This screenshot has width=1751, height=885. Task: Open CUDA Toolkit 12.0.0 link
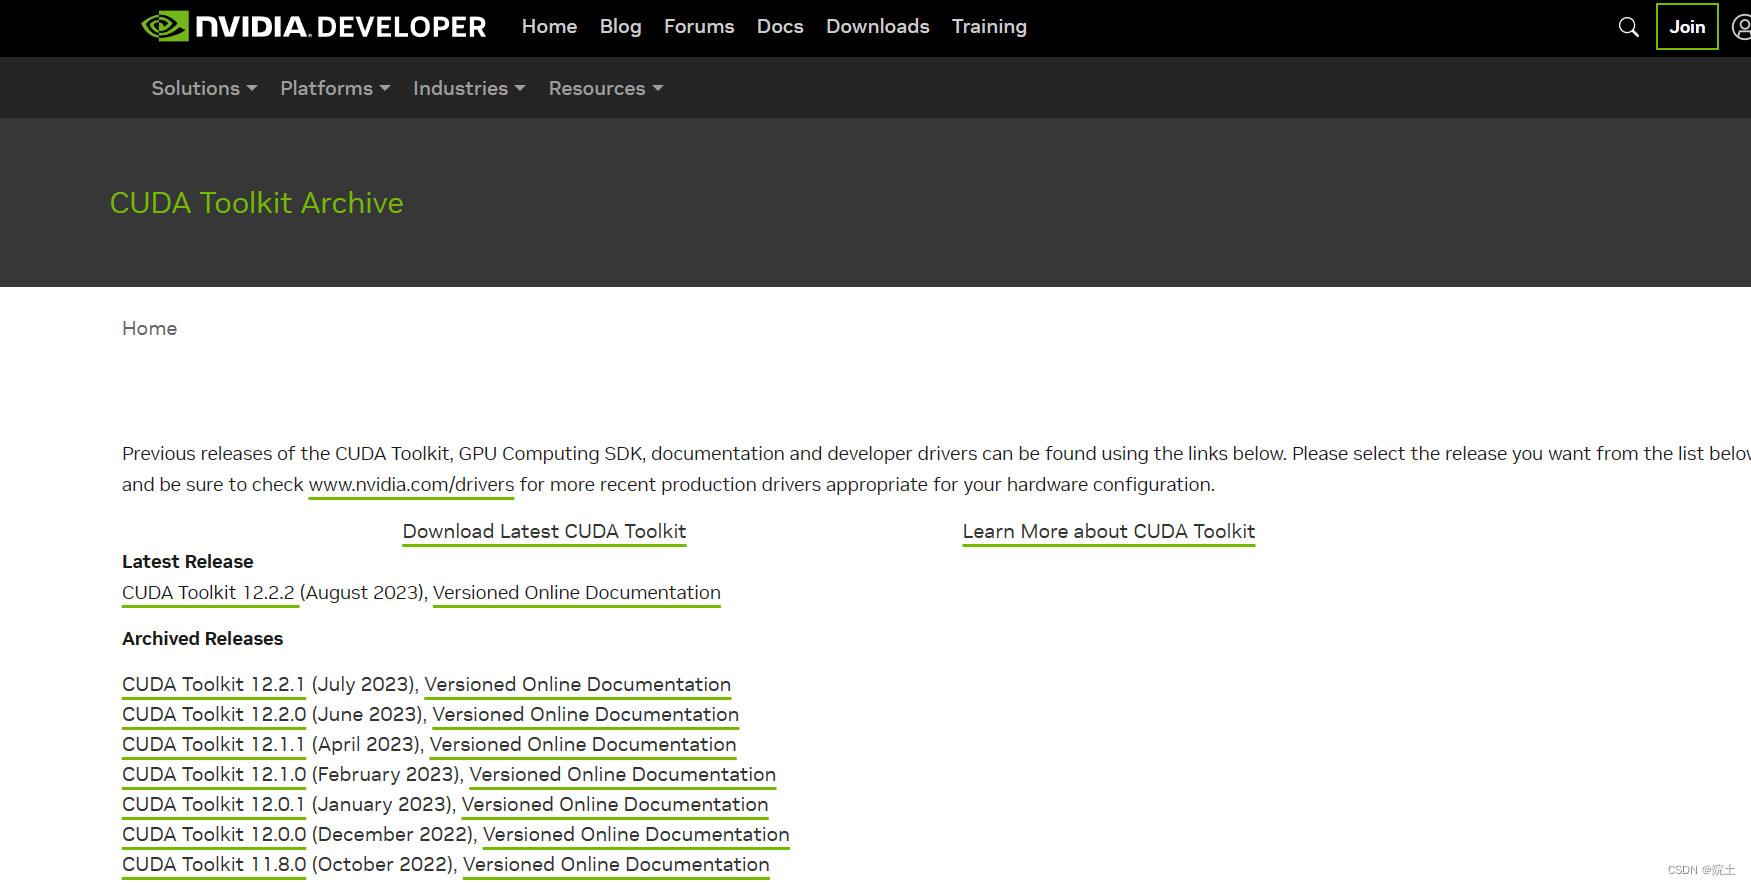(214, 835)
